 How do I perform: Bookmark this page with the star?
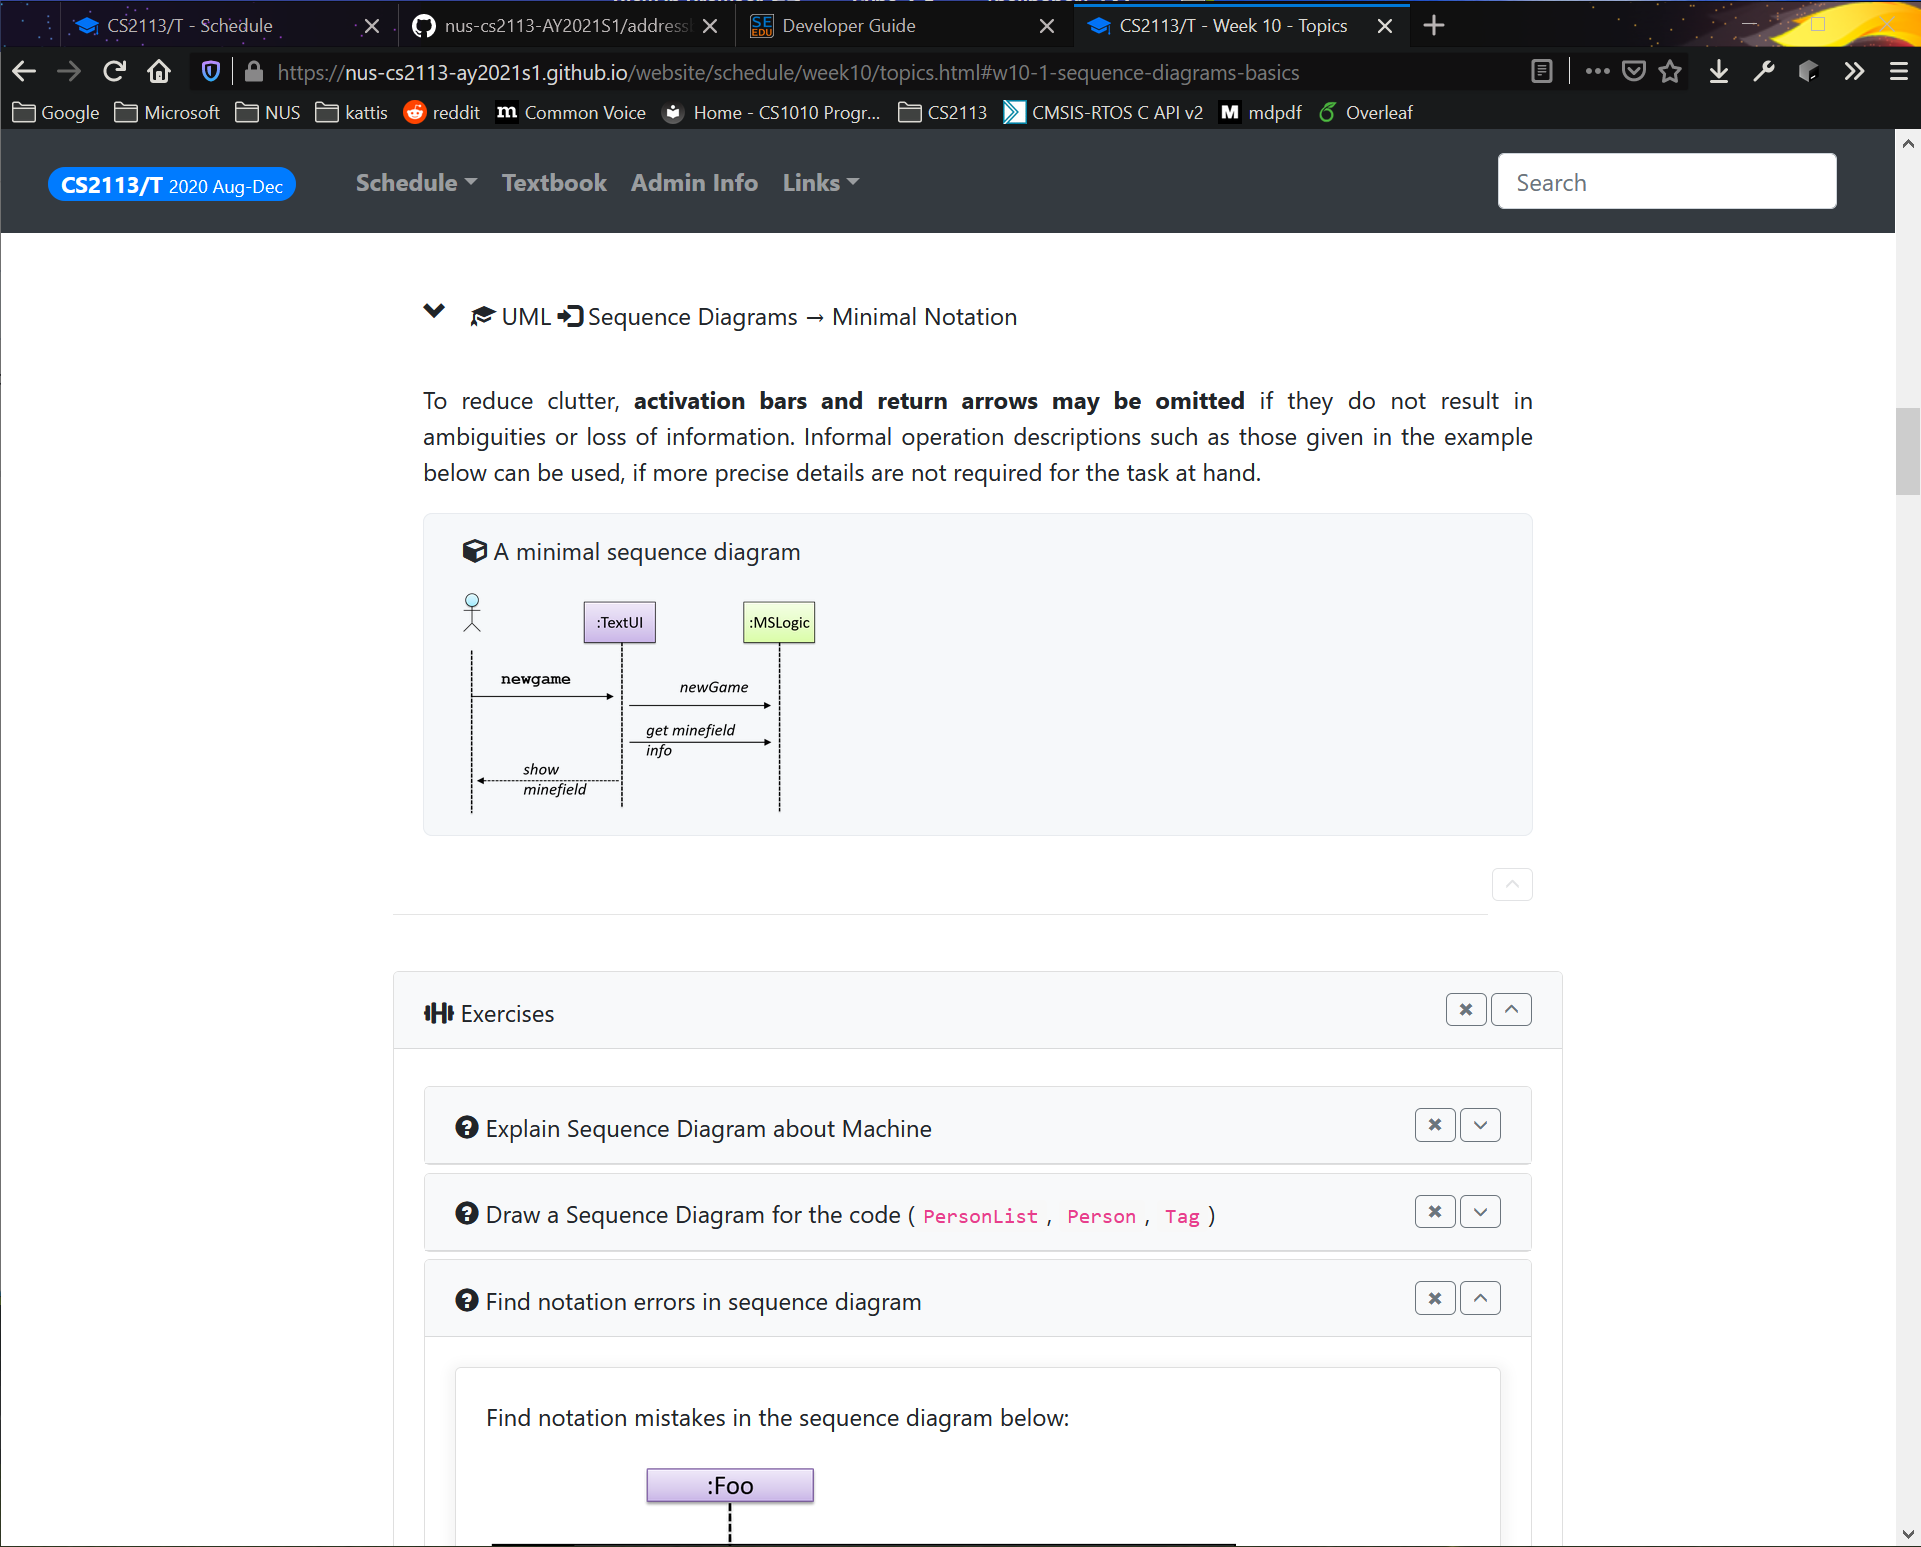point(1670,72)
